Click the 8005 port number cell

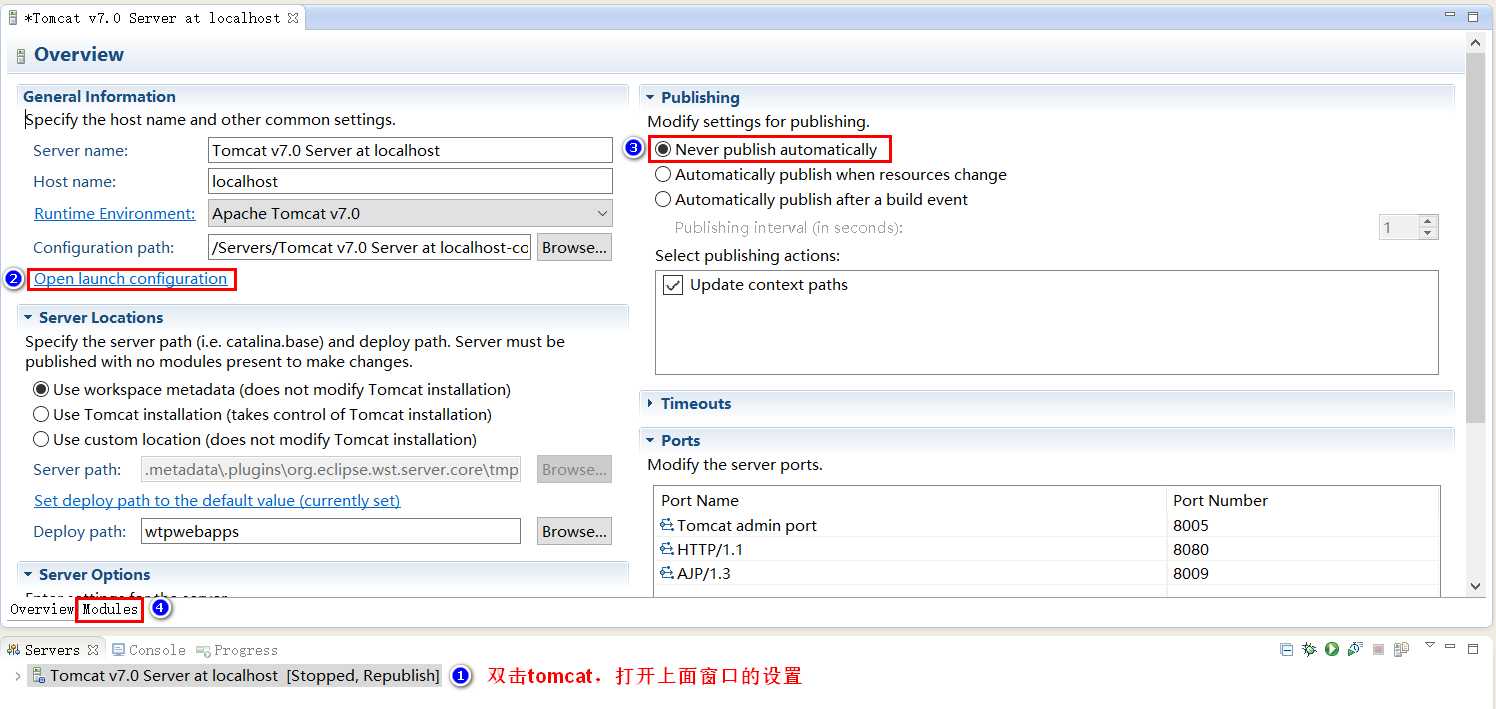coord(1303,525)
